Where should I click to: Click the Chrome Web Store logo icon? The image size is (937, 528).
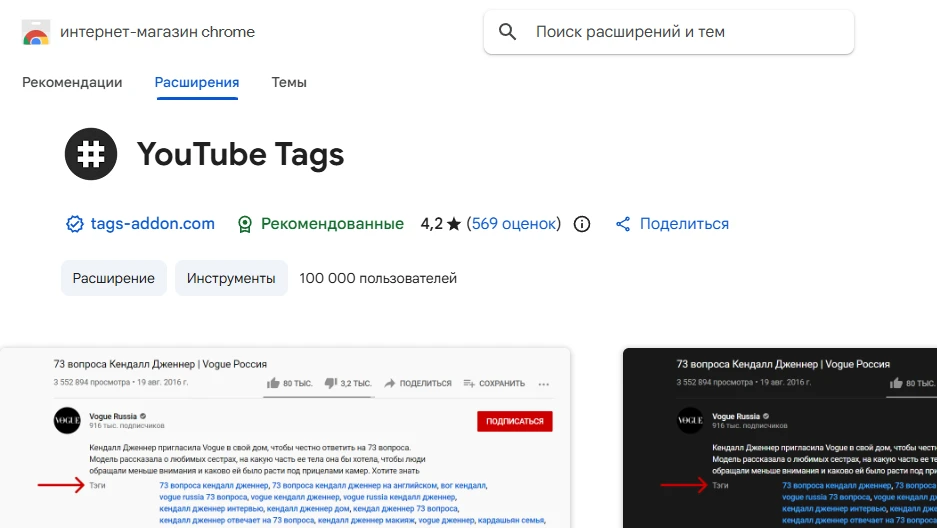tap(36, 32)
